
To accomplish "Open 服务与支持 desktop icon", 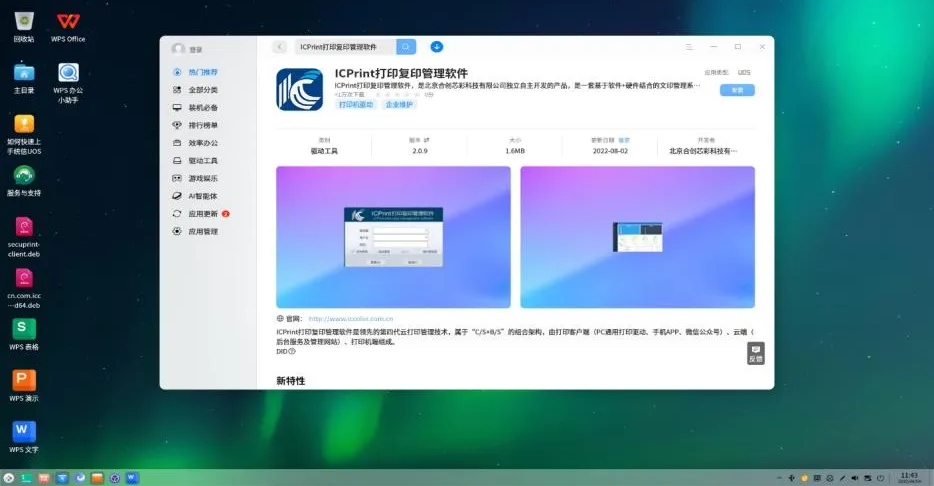I will point(24,180).
